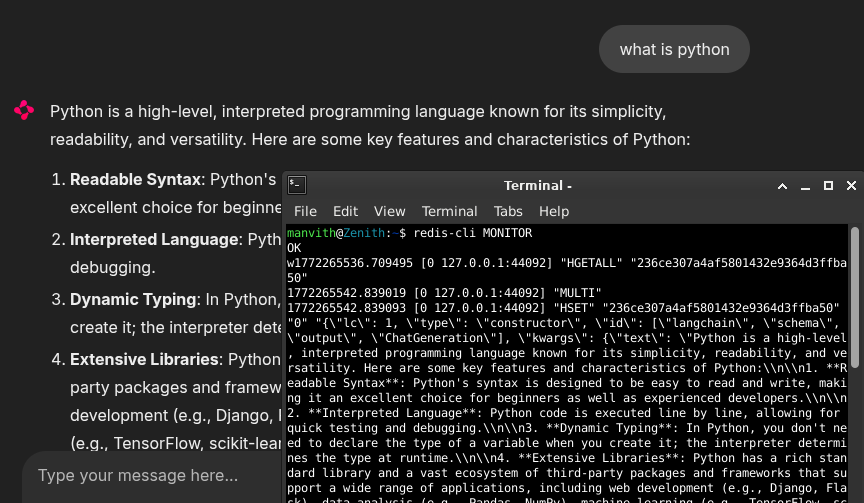
Task: Click the 'Terminal -' window title
Action: point(538,186)
